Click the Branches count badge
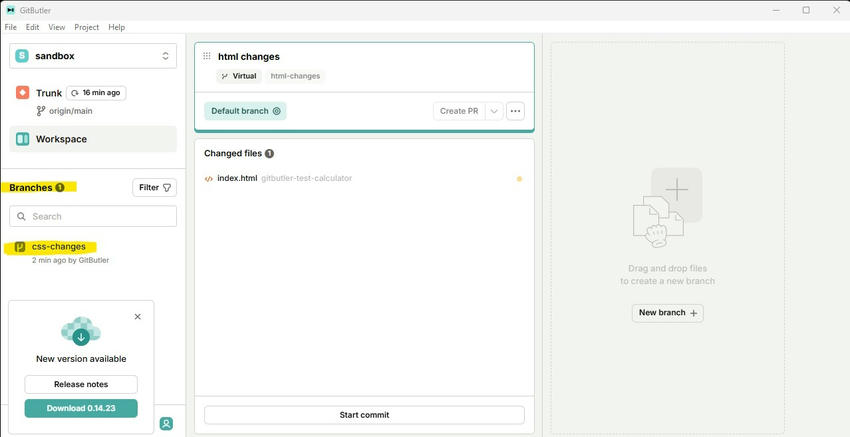Screen dimensions: 850x437 (x=60, y=188)
